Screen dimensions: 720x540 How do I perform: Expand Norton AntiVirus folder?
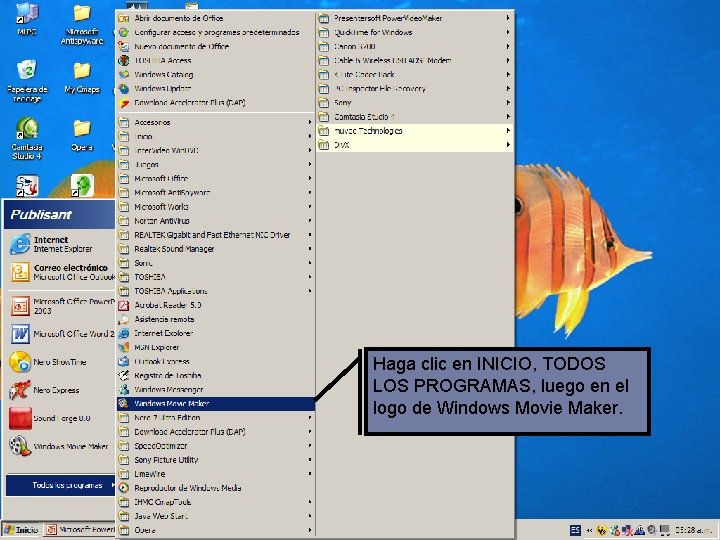click(216, 221)
